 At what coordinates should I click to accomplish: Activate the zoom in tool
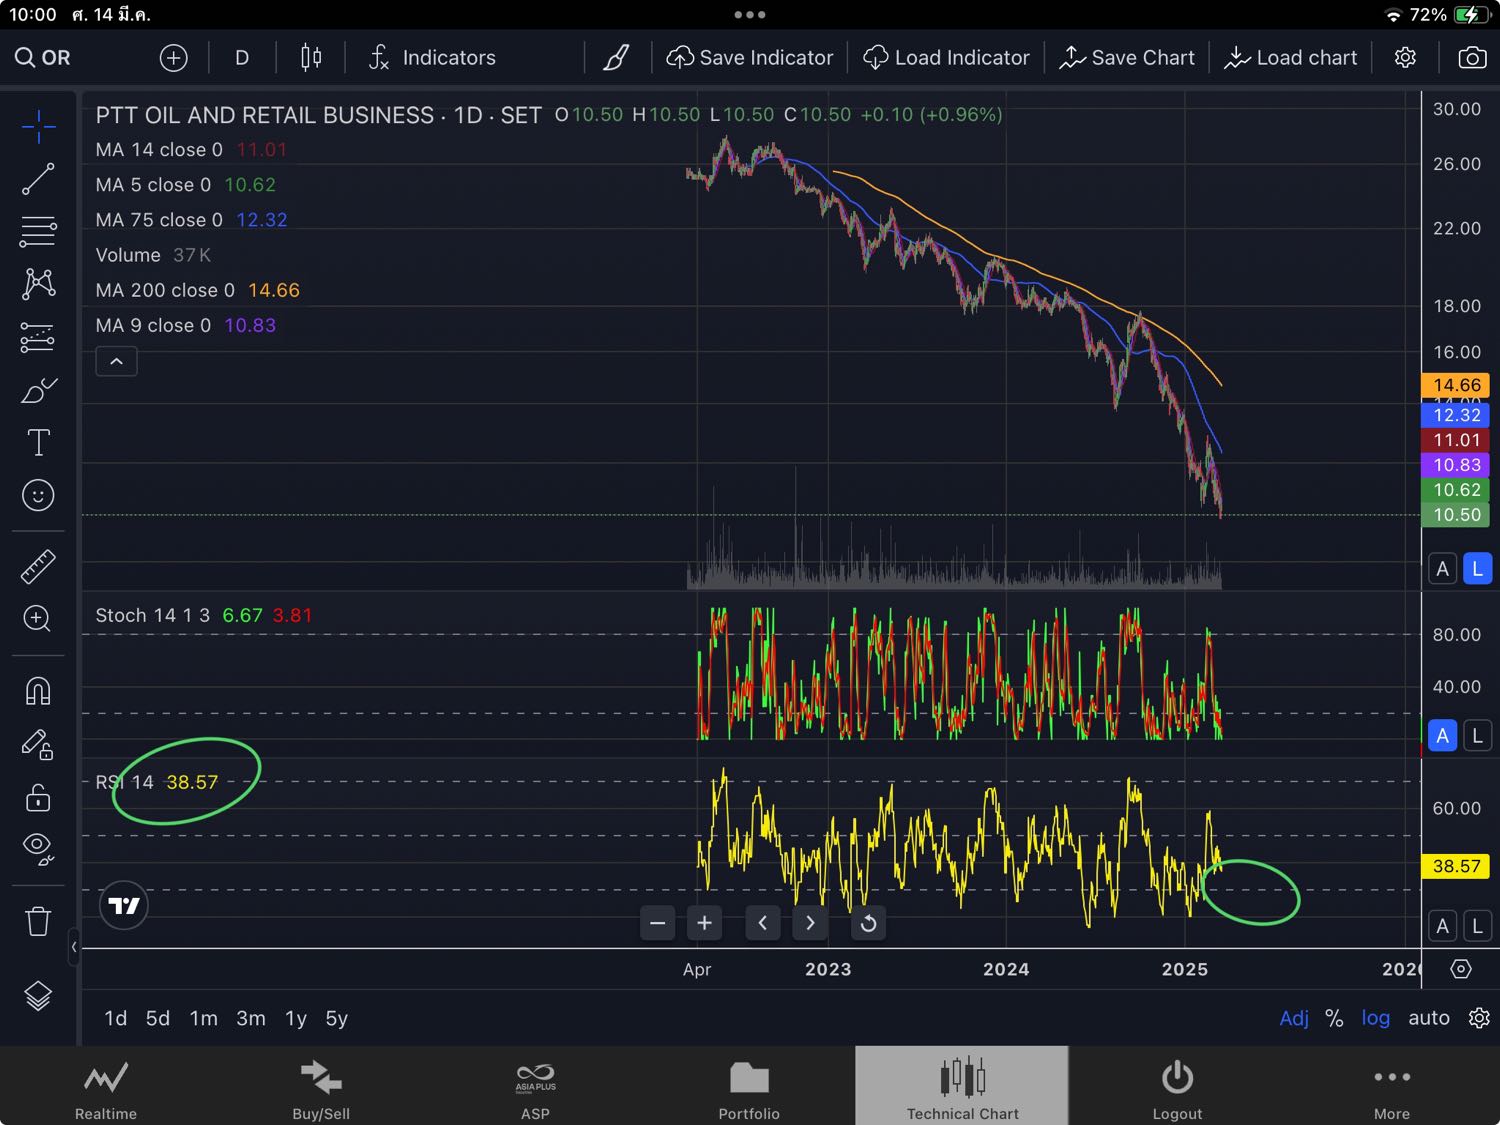pos(38,619)
